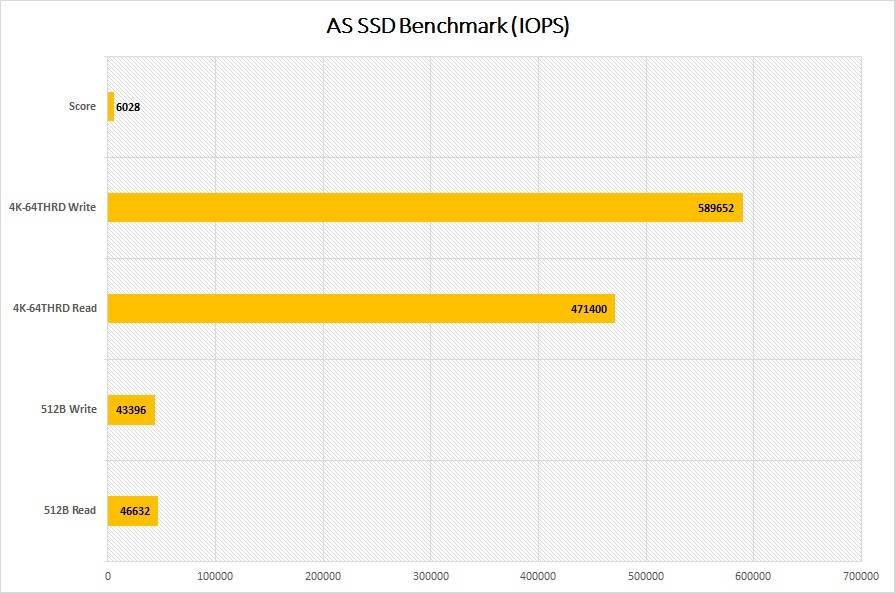The image size is (895, 593).
Task: Click the 512B Write category label
Action: [x=68, y=409]
